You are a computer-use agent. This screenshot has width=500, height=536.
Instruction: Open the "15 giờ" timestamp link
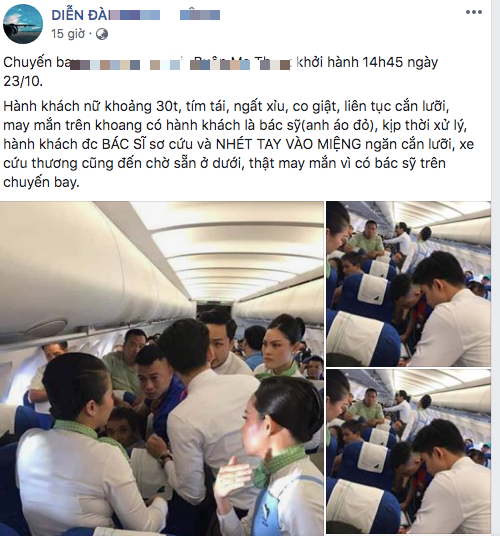pos(68,34)
